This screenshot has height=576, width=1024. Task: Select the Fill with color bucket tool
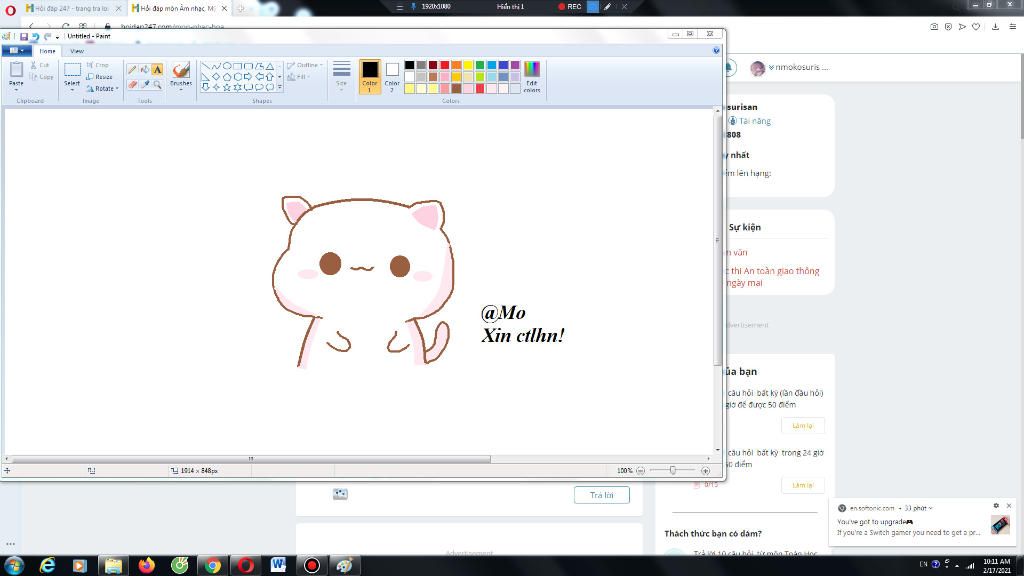(144, 69)
